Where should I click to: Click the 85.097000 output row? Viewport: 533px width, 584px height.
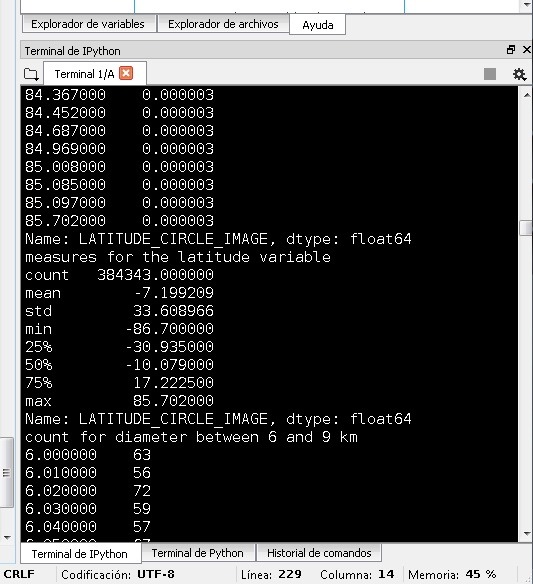119,203
